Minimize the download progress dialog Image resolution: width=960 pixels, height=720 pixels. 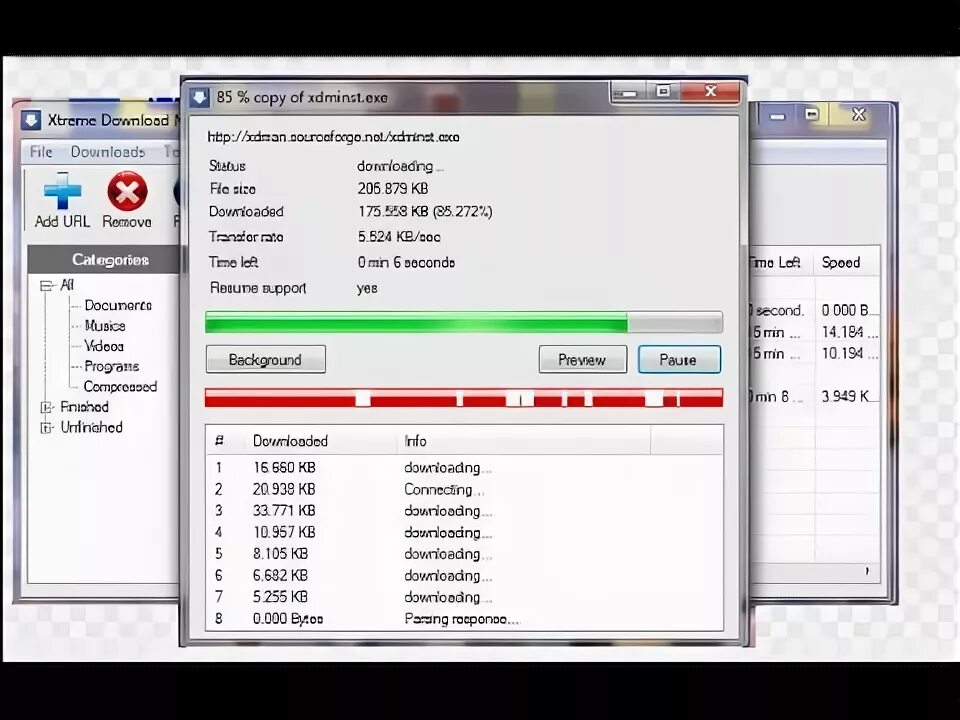(x=628, y=92)
